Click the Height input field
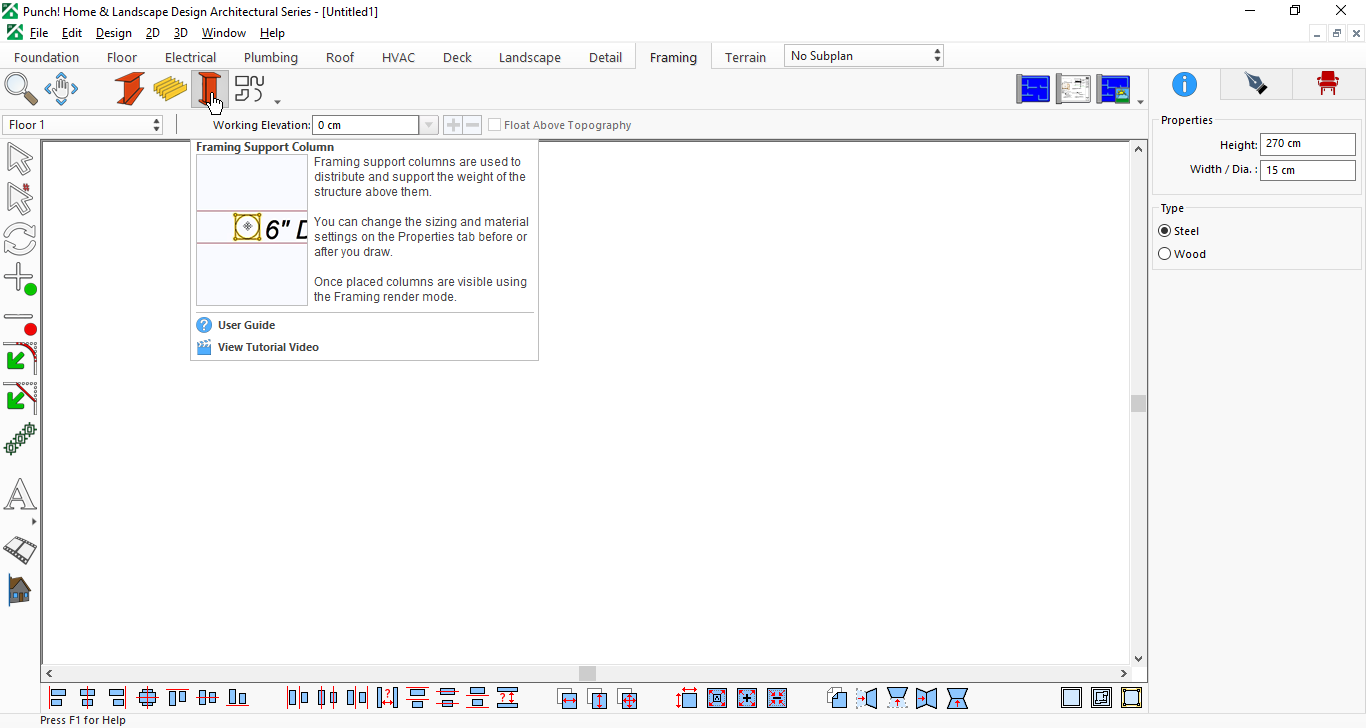1366x728 pixels. (1308, 144)
